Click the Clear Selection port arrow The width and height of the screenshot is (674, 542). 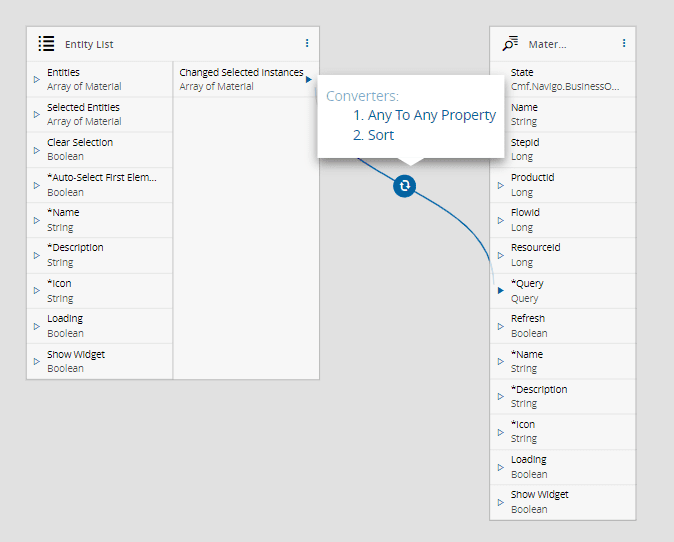tap(37, 149)
